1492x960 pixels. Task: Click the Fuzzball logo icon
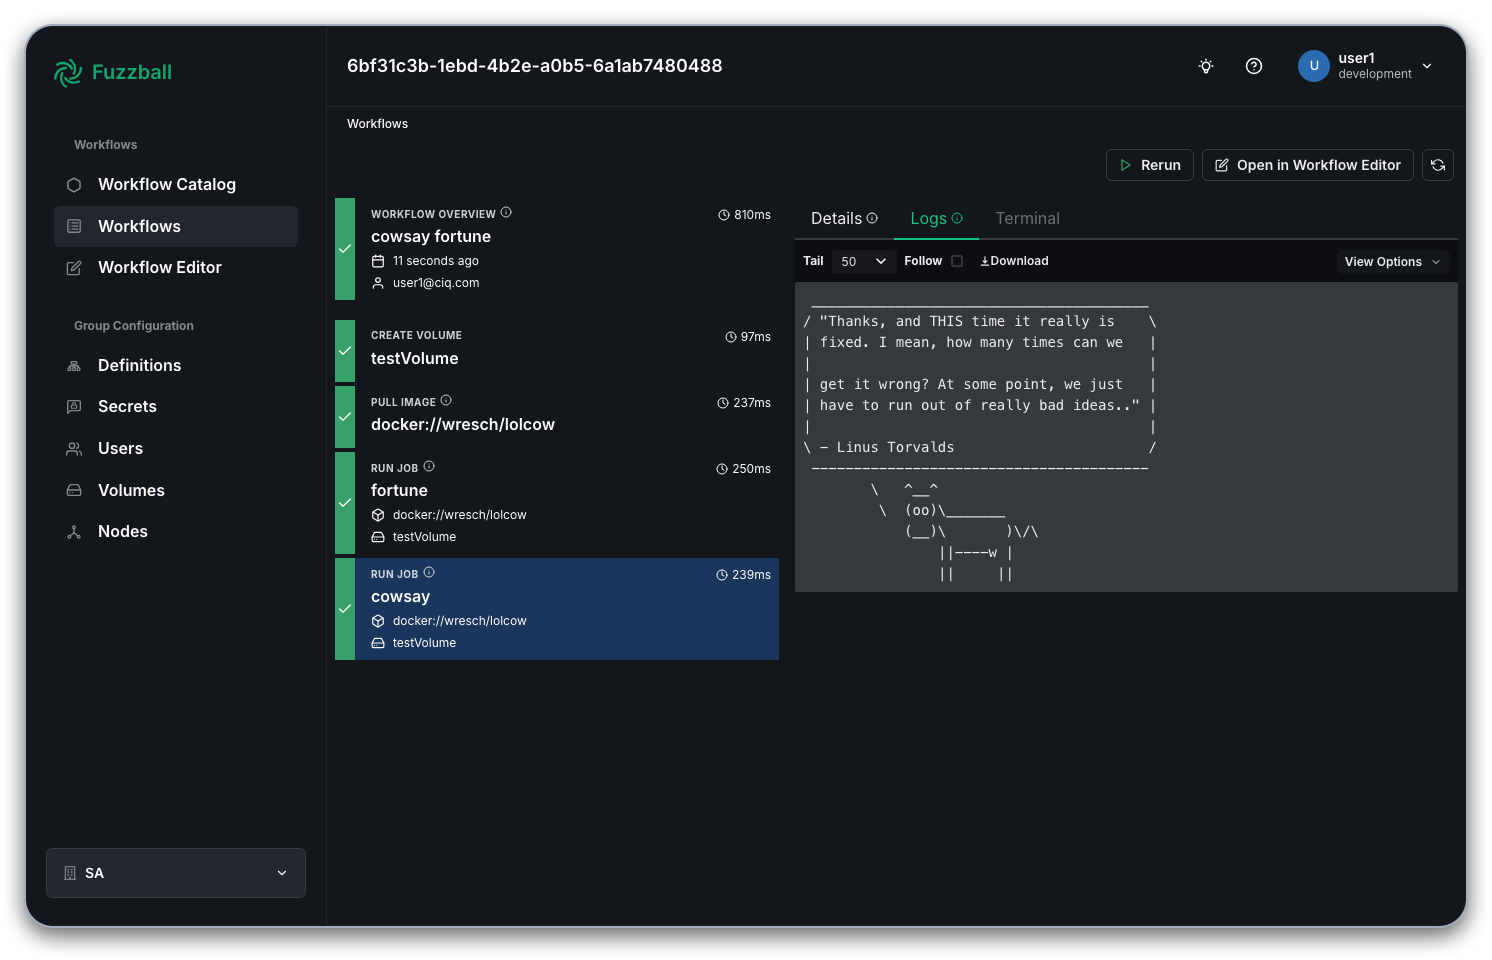pyautogui.click(x=68, y=72)
